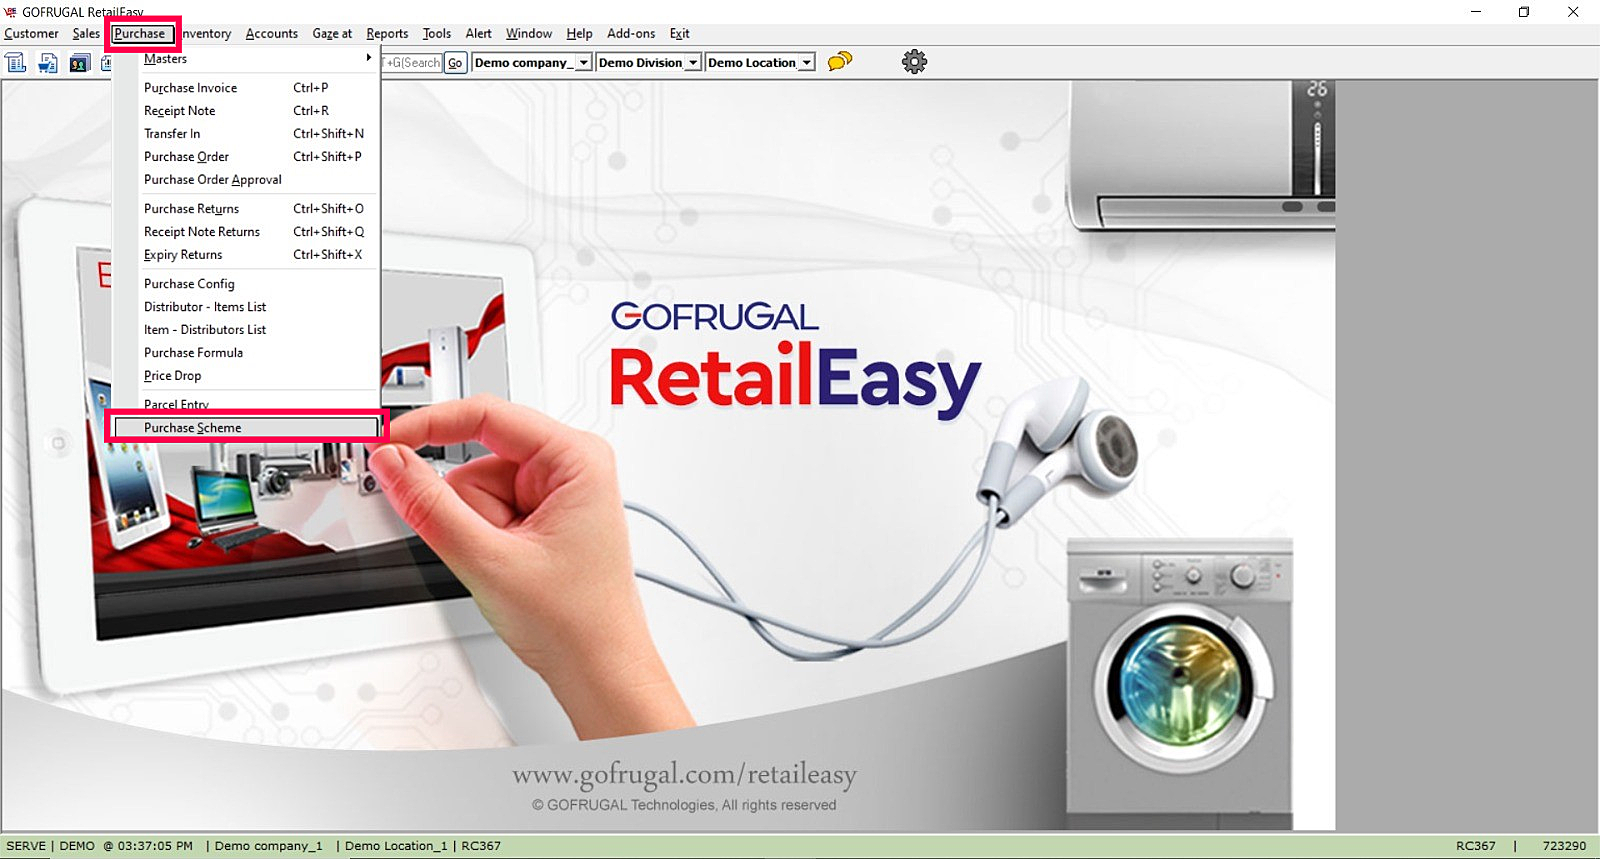Select Parcel Entry in the Purchase menu
The height and width of the screenshot is (859, 1600).
(x=247, y=404)
